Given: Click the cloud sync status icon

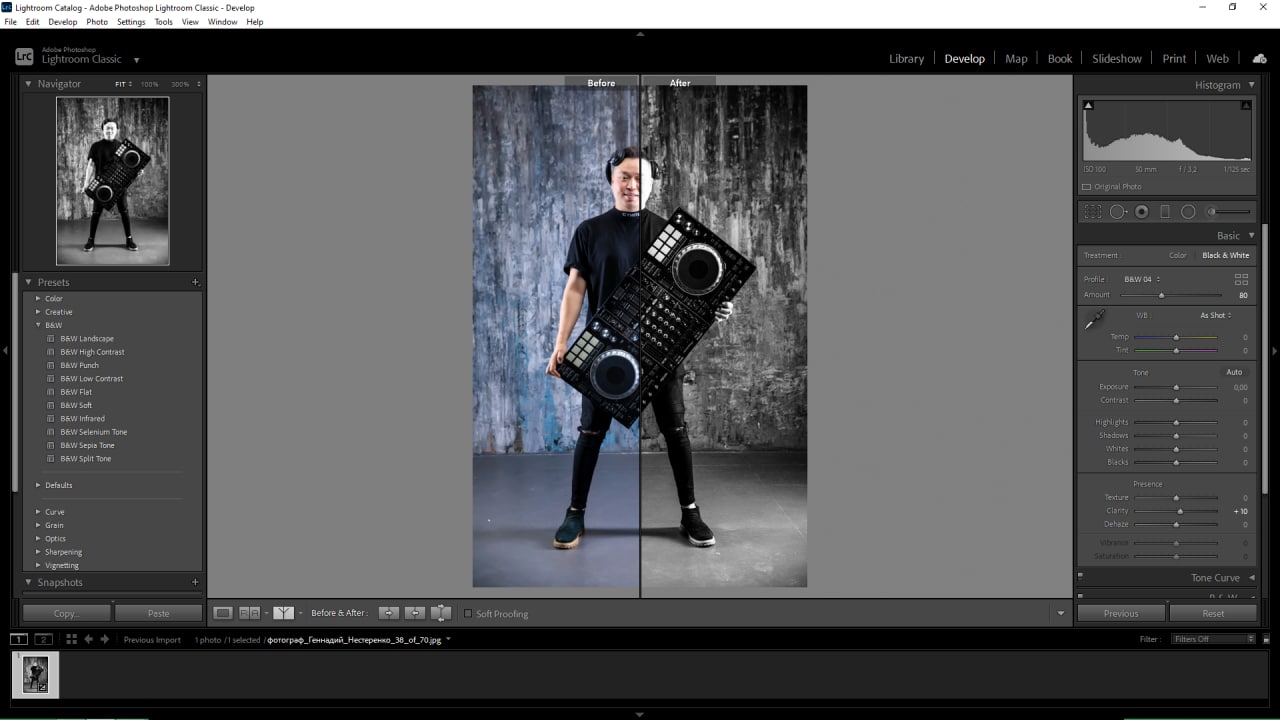Looking at the screenshot, I should (1259, 58).
